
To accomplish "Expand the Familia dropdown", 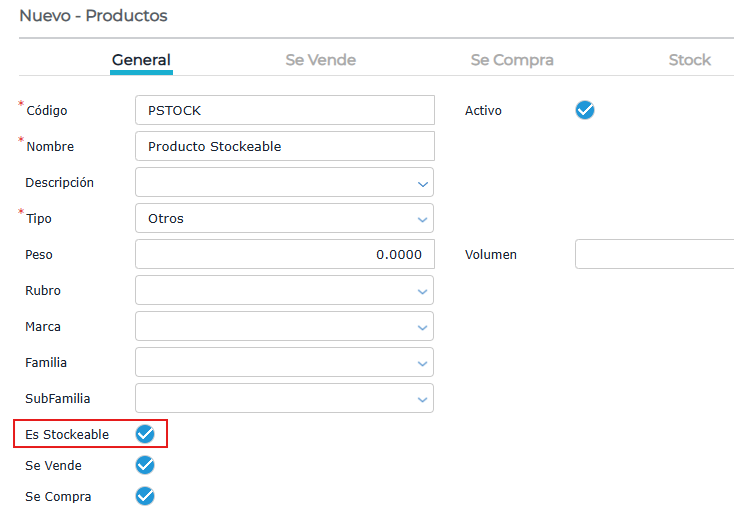I will pyautogui.click(x=284, y=362).
